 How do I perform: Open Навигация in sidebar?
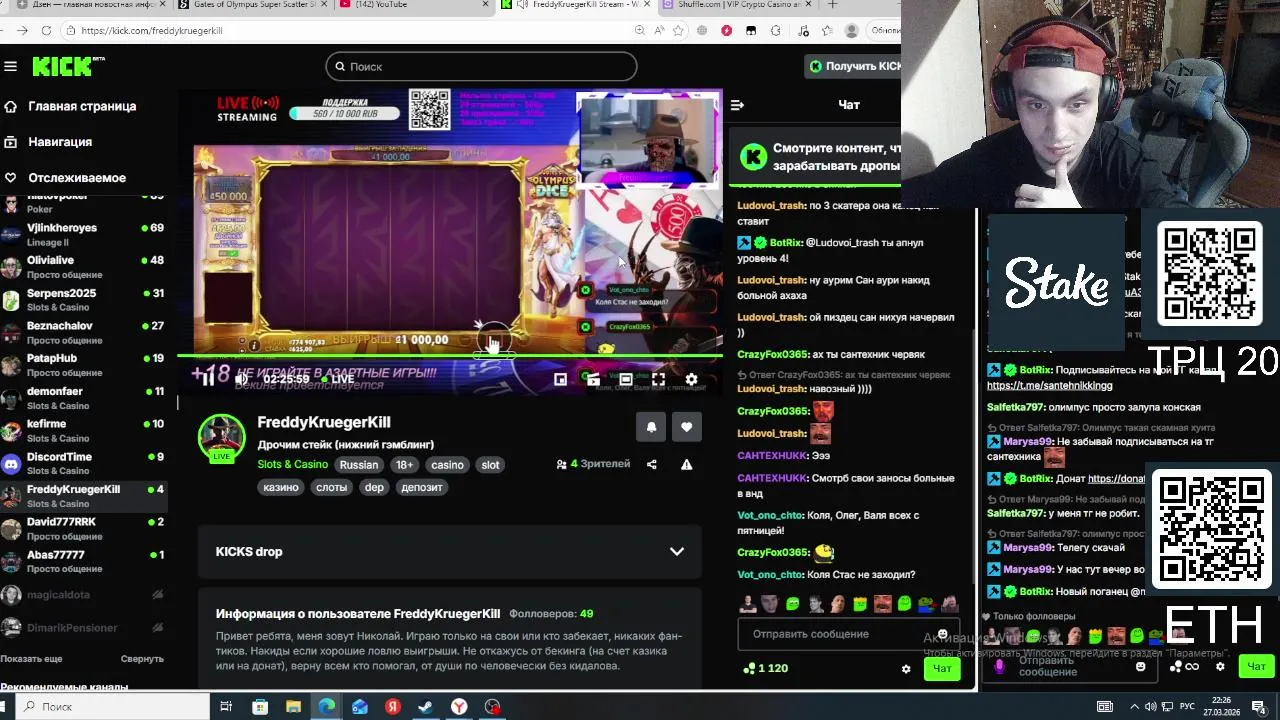point(60,142)
